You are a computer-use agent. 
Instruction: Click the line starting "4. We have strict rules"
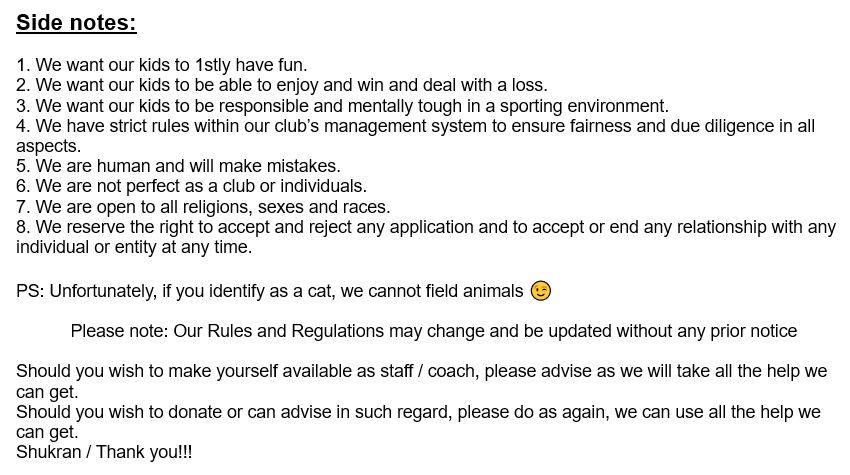coord(415,126)
